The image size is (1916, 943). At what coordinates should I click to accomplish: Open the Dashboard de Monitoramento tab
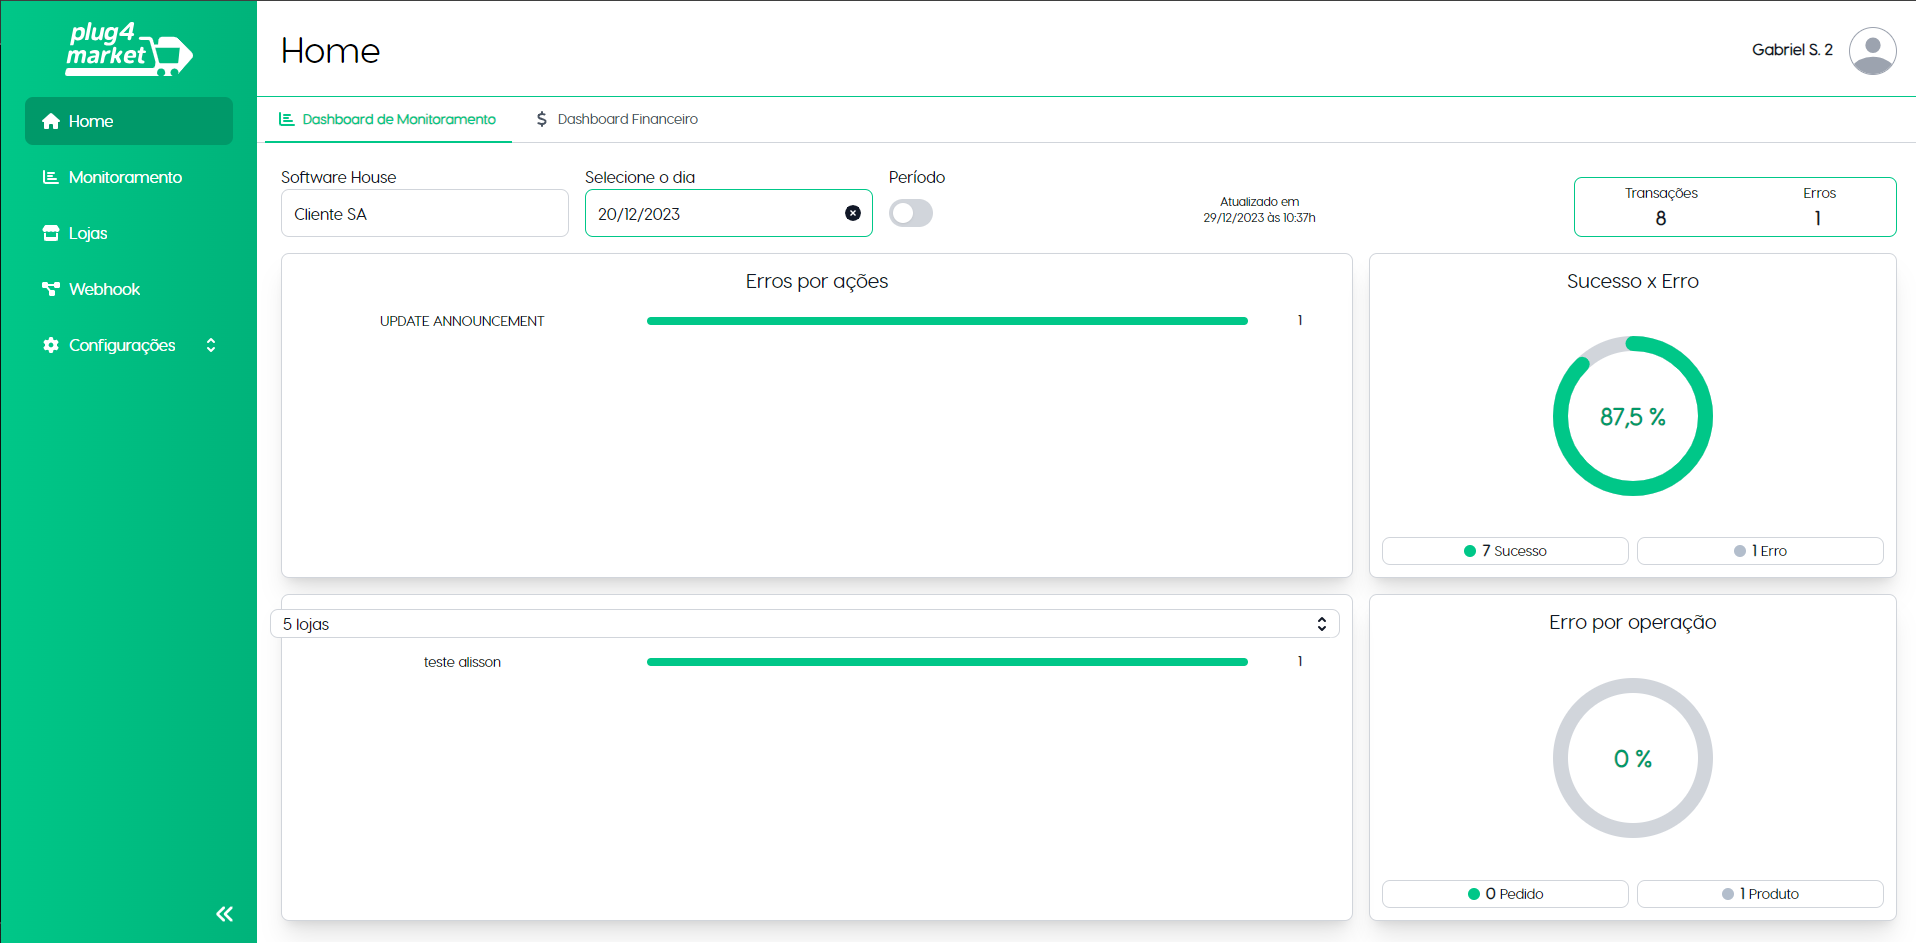[x=388, y=119]
